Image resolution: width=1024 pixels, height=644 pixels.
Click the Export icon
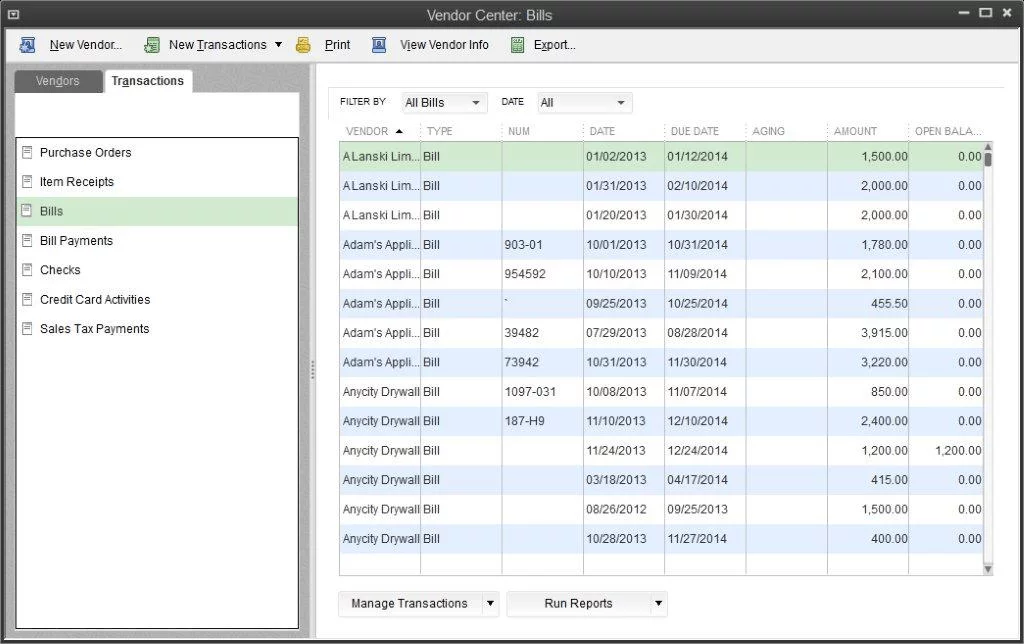(x=517, y=44)
